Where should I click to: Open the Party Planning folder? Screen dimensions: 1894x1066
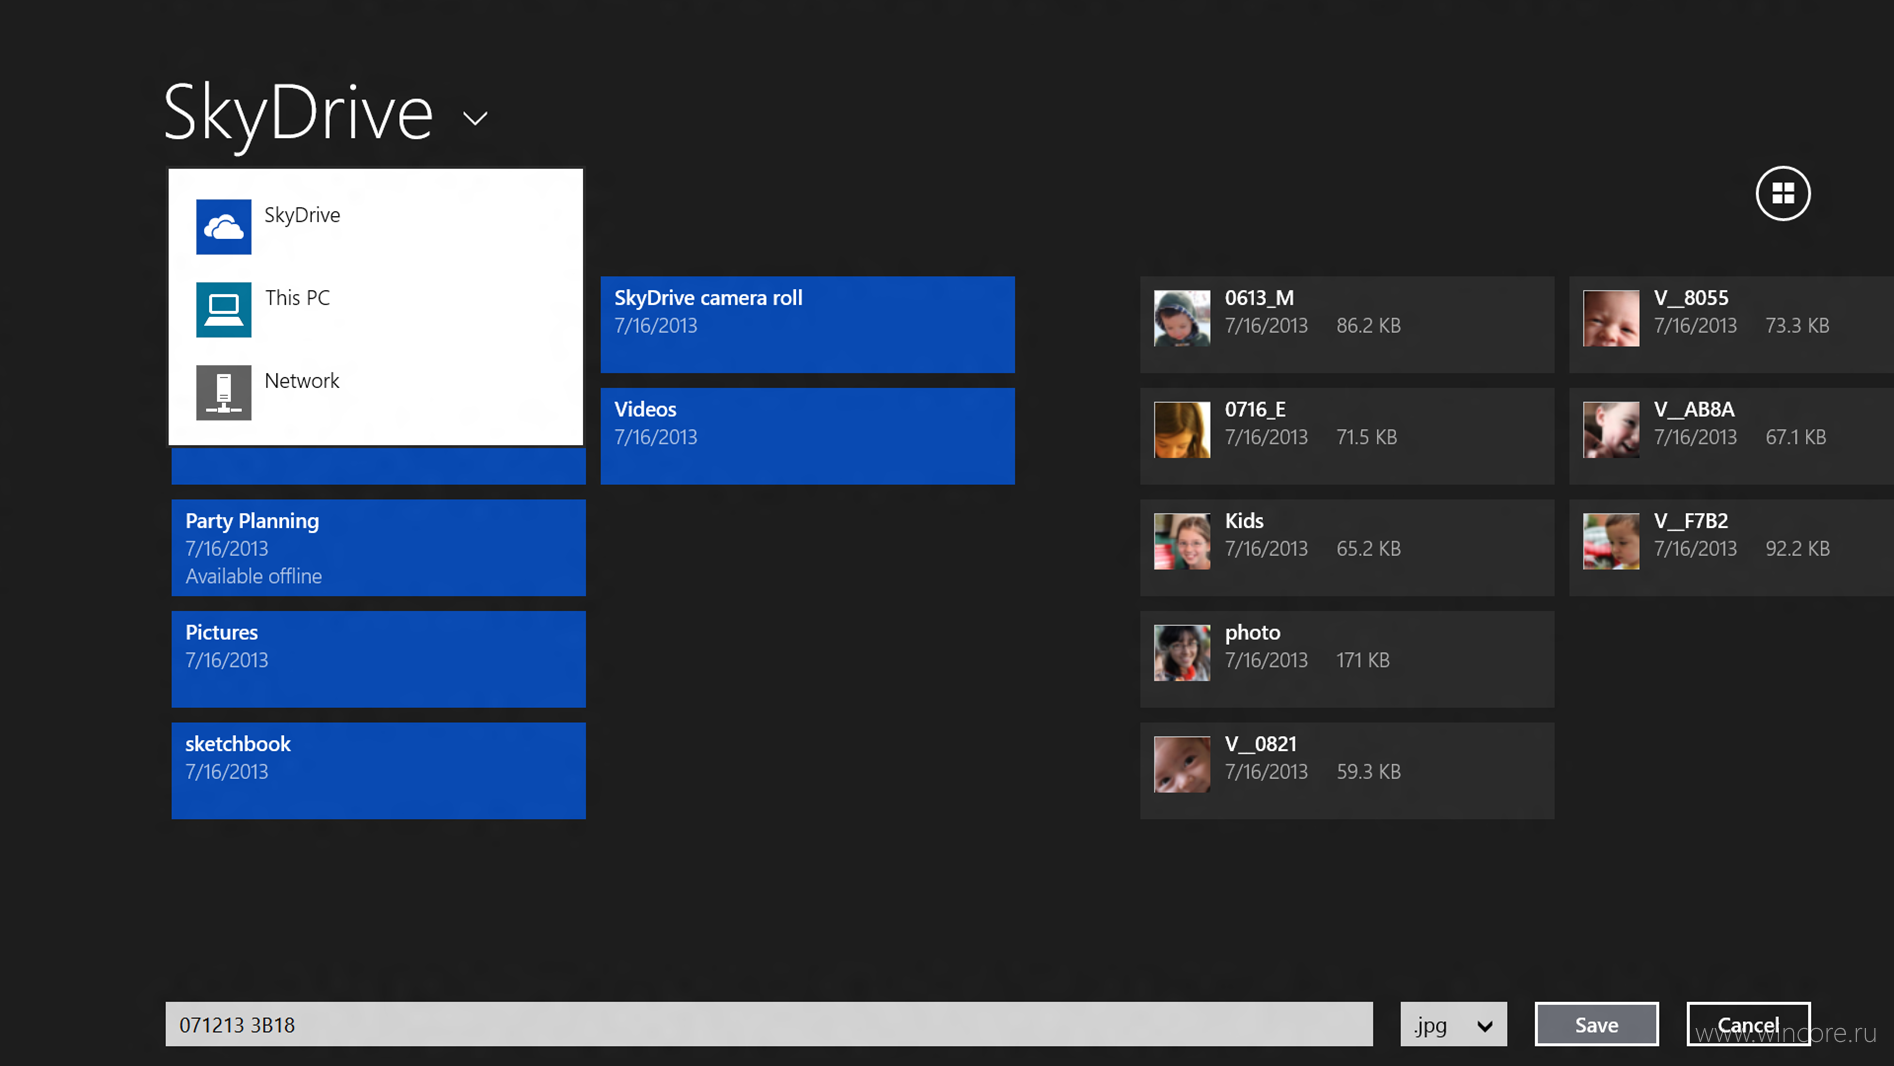click(x=378, y=548)
